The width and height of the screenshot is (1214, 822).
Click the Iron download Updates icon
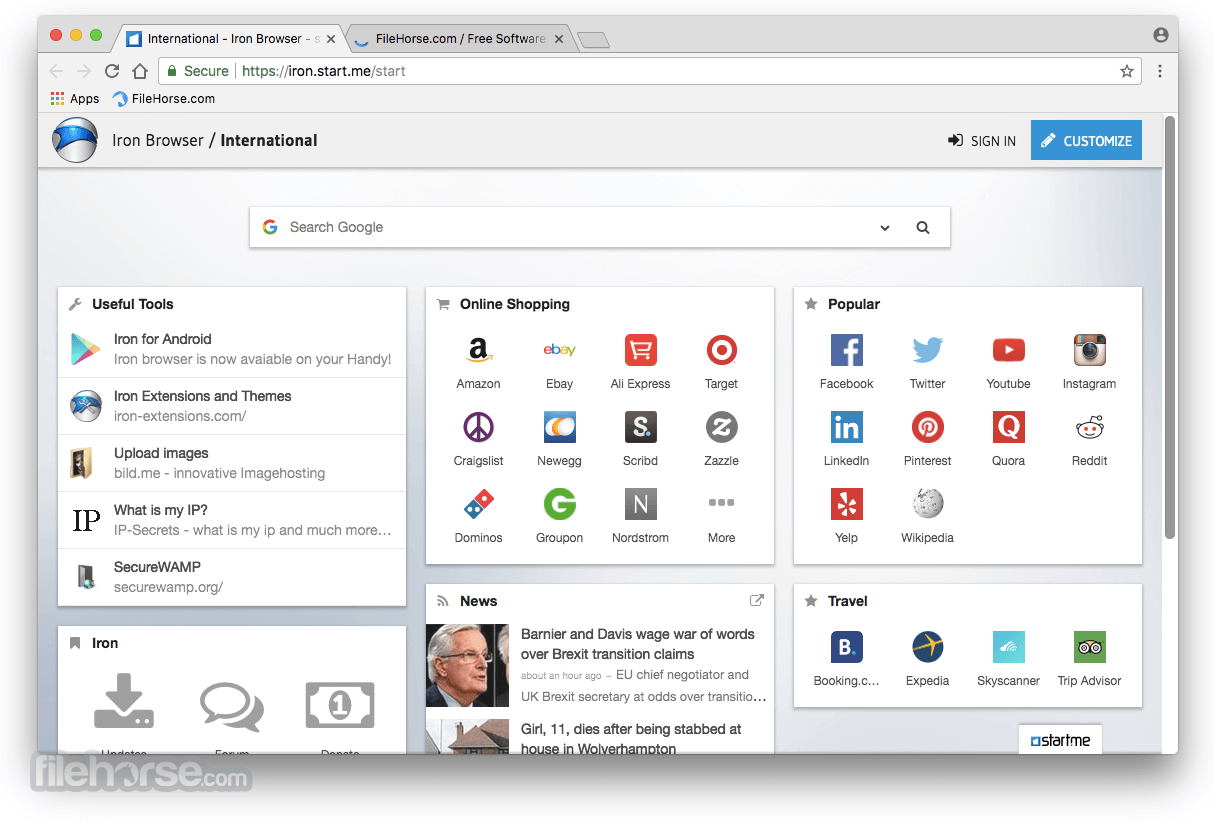pyautogui.click(x=124, y=702)
